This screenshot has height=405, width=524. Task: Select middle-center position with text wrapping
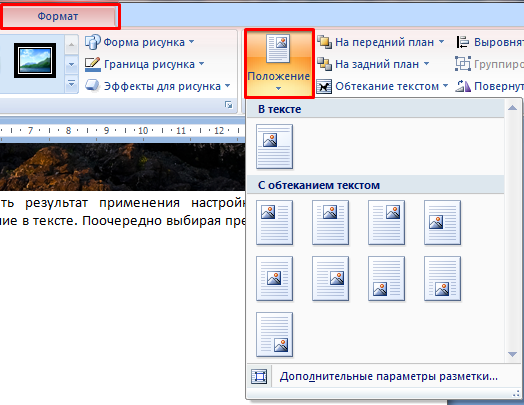tap(274, 279)
